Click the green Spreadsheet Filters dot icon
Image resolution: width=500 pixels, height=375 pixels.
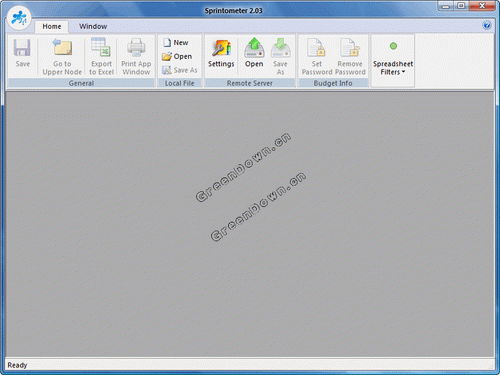pyautogui.click(x=393, y=46)
